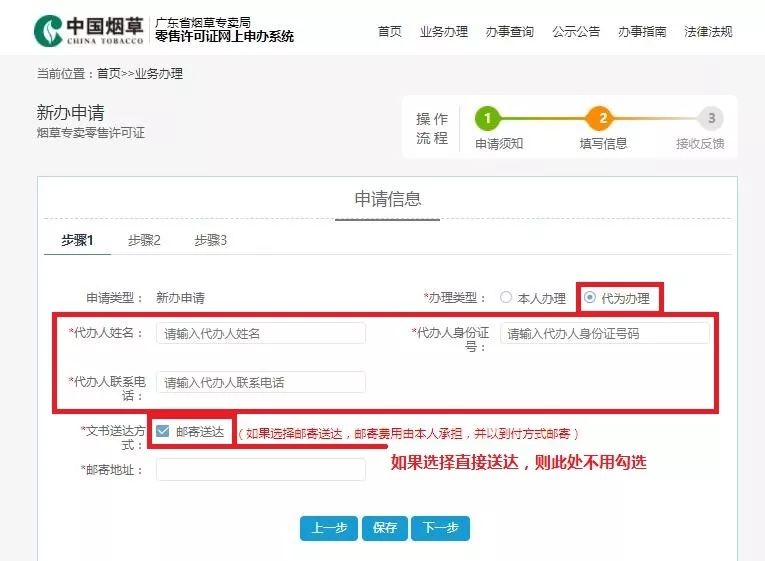Click the 首页 breadcrumb link
Image resolution: width=765 pixels, height=561 pixels.
[109, 74]
